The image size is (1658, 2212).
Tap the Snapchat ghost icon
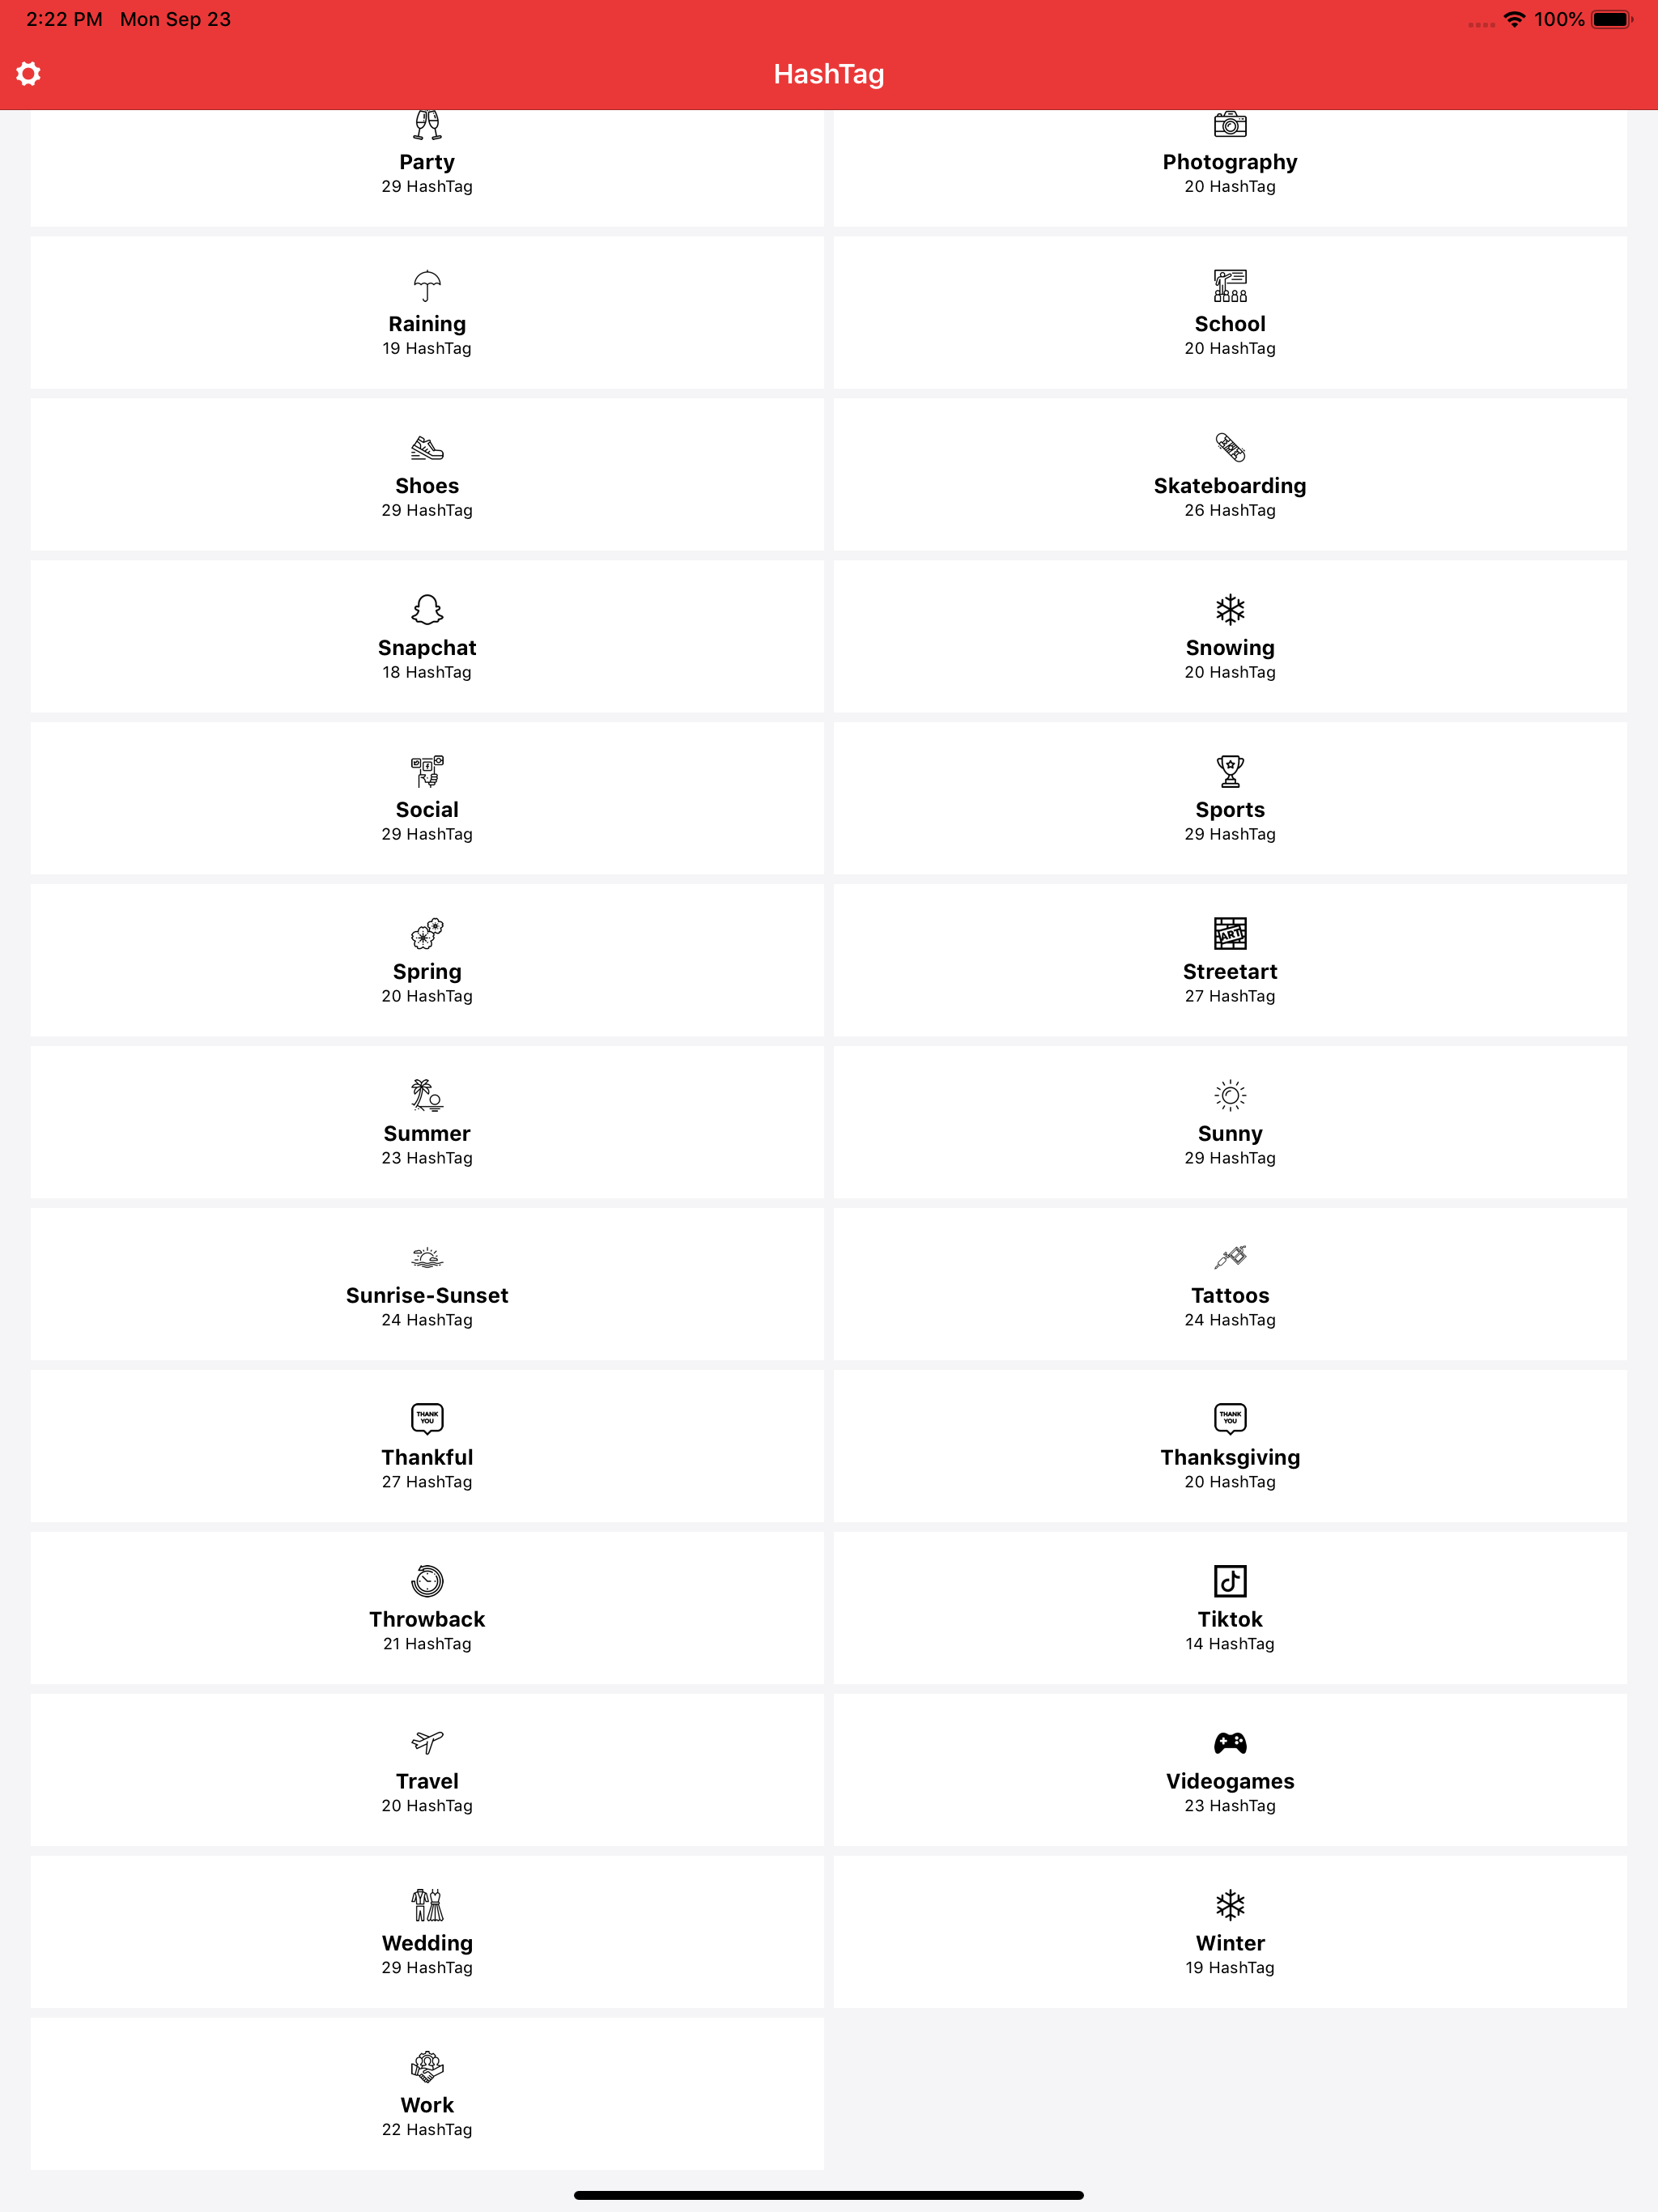click(x=427, y=609)
